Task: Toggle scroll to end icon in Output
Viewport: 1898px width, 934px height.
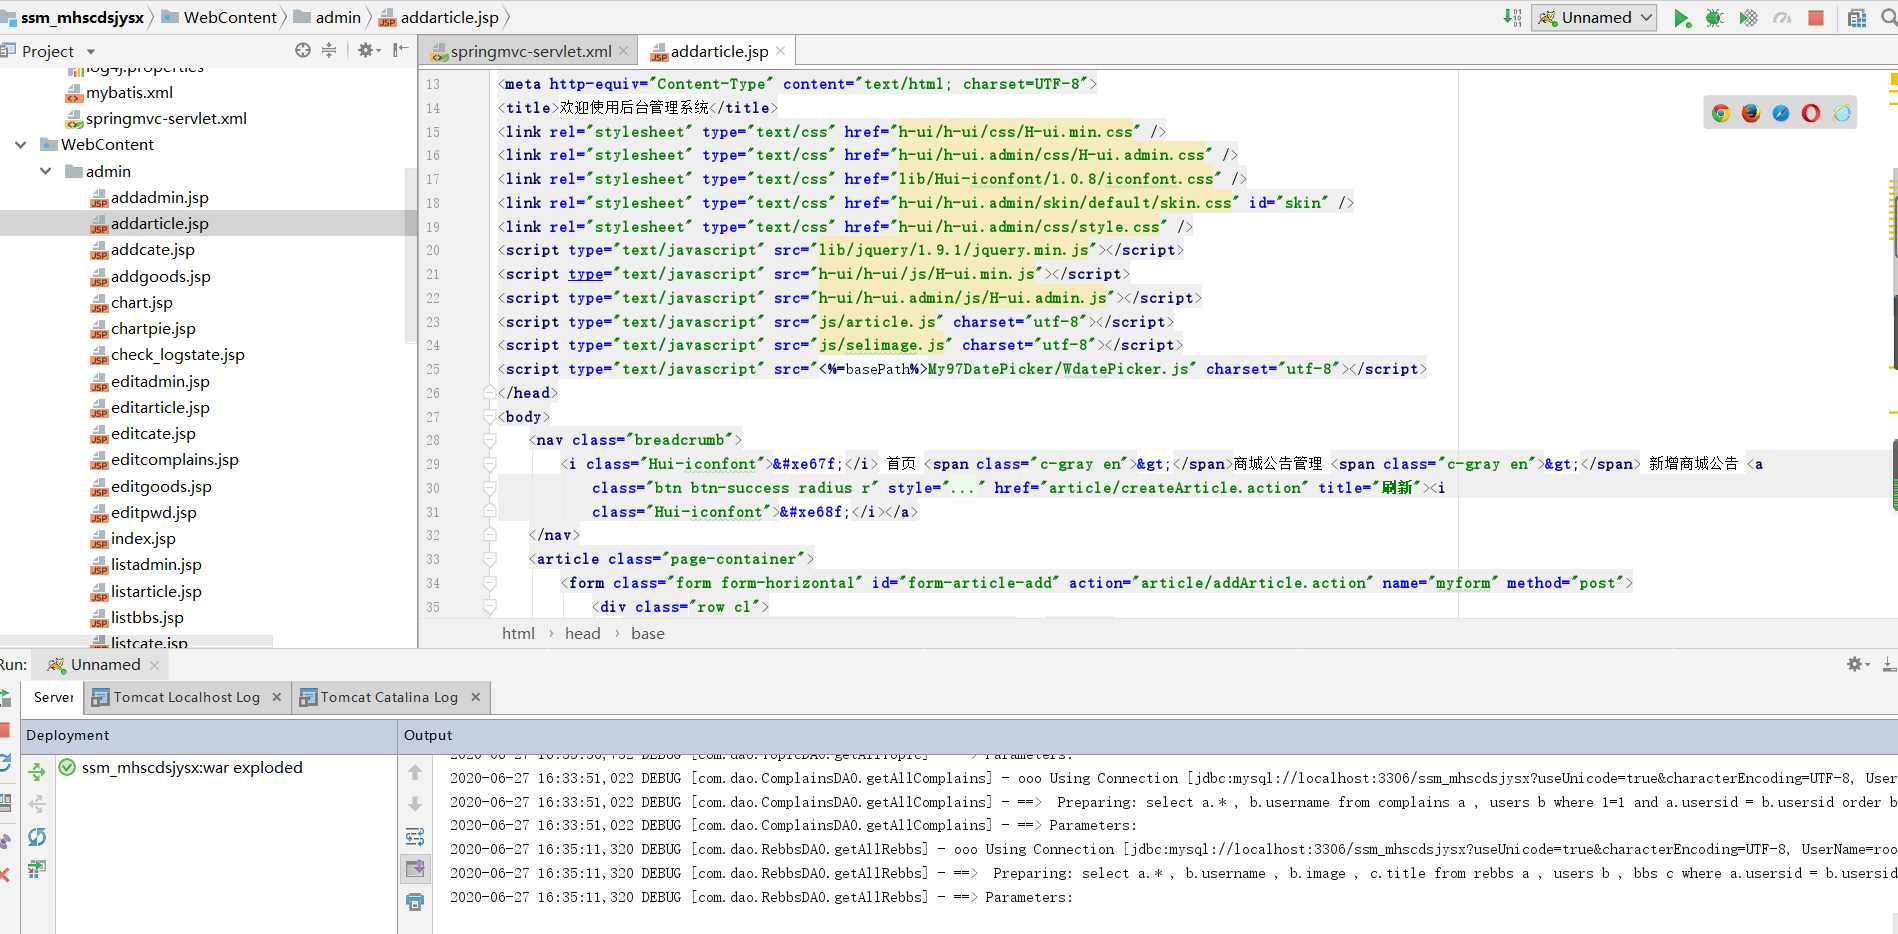Action: (415, 869)
